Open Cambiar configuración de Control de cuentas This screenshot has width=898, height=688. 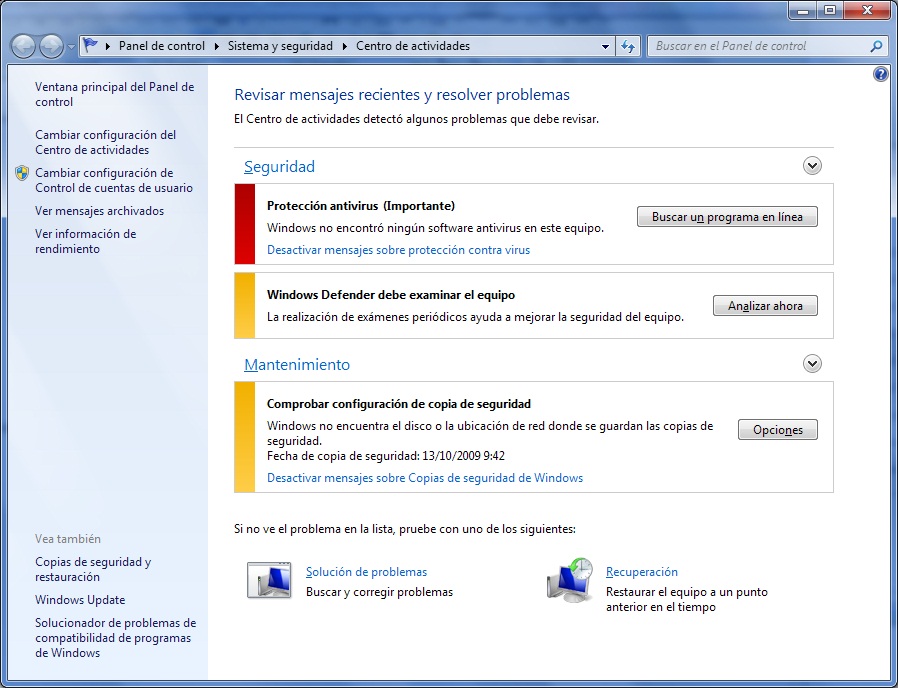[x=113, y=180]
